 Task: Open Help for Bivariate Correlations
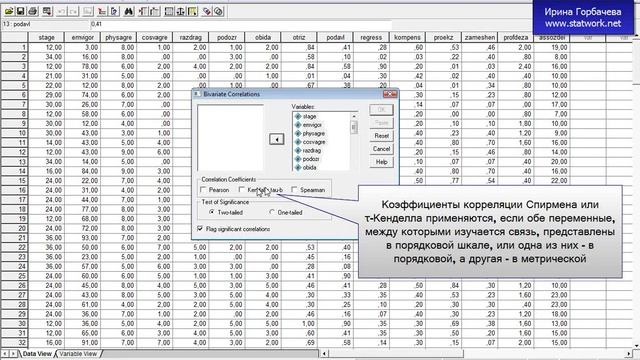pos(381,162)
